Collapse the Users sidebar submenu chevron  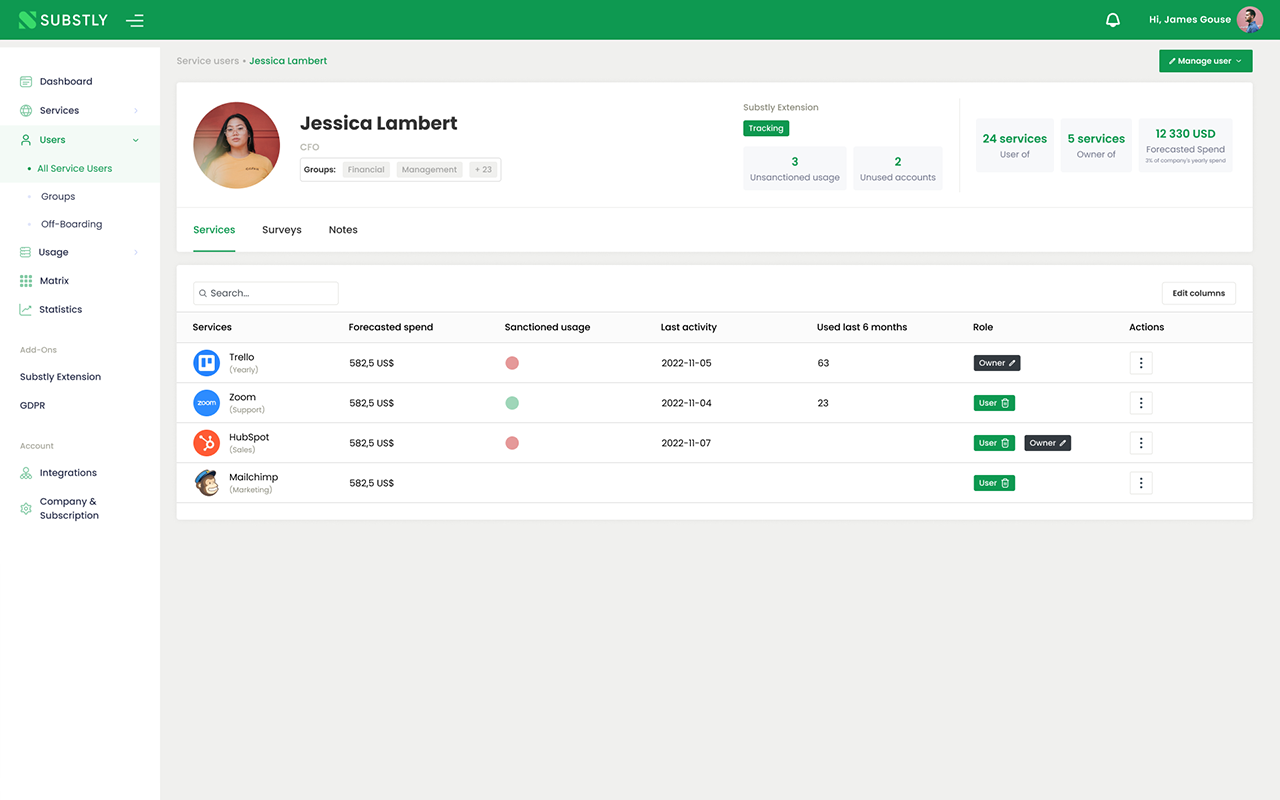(136, 140)
